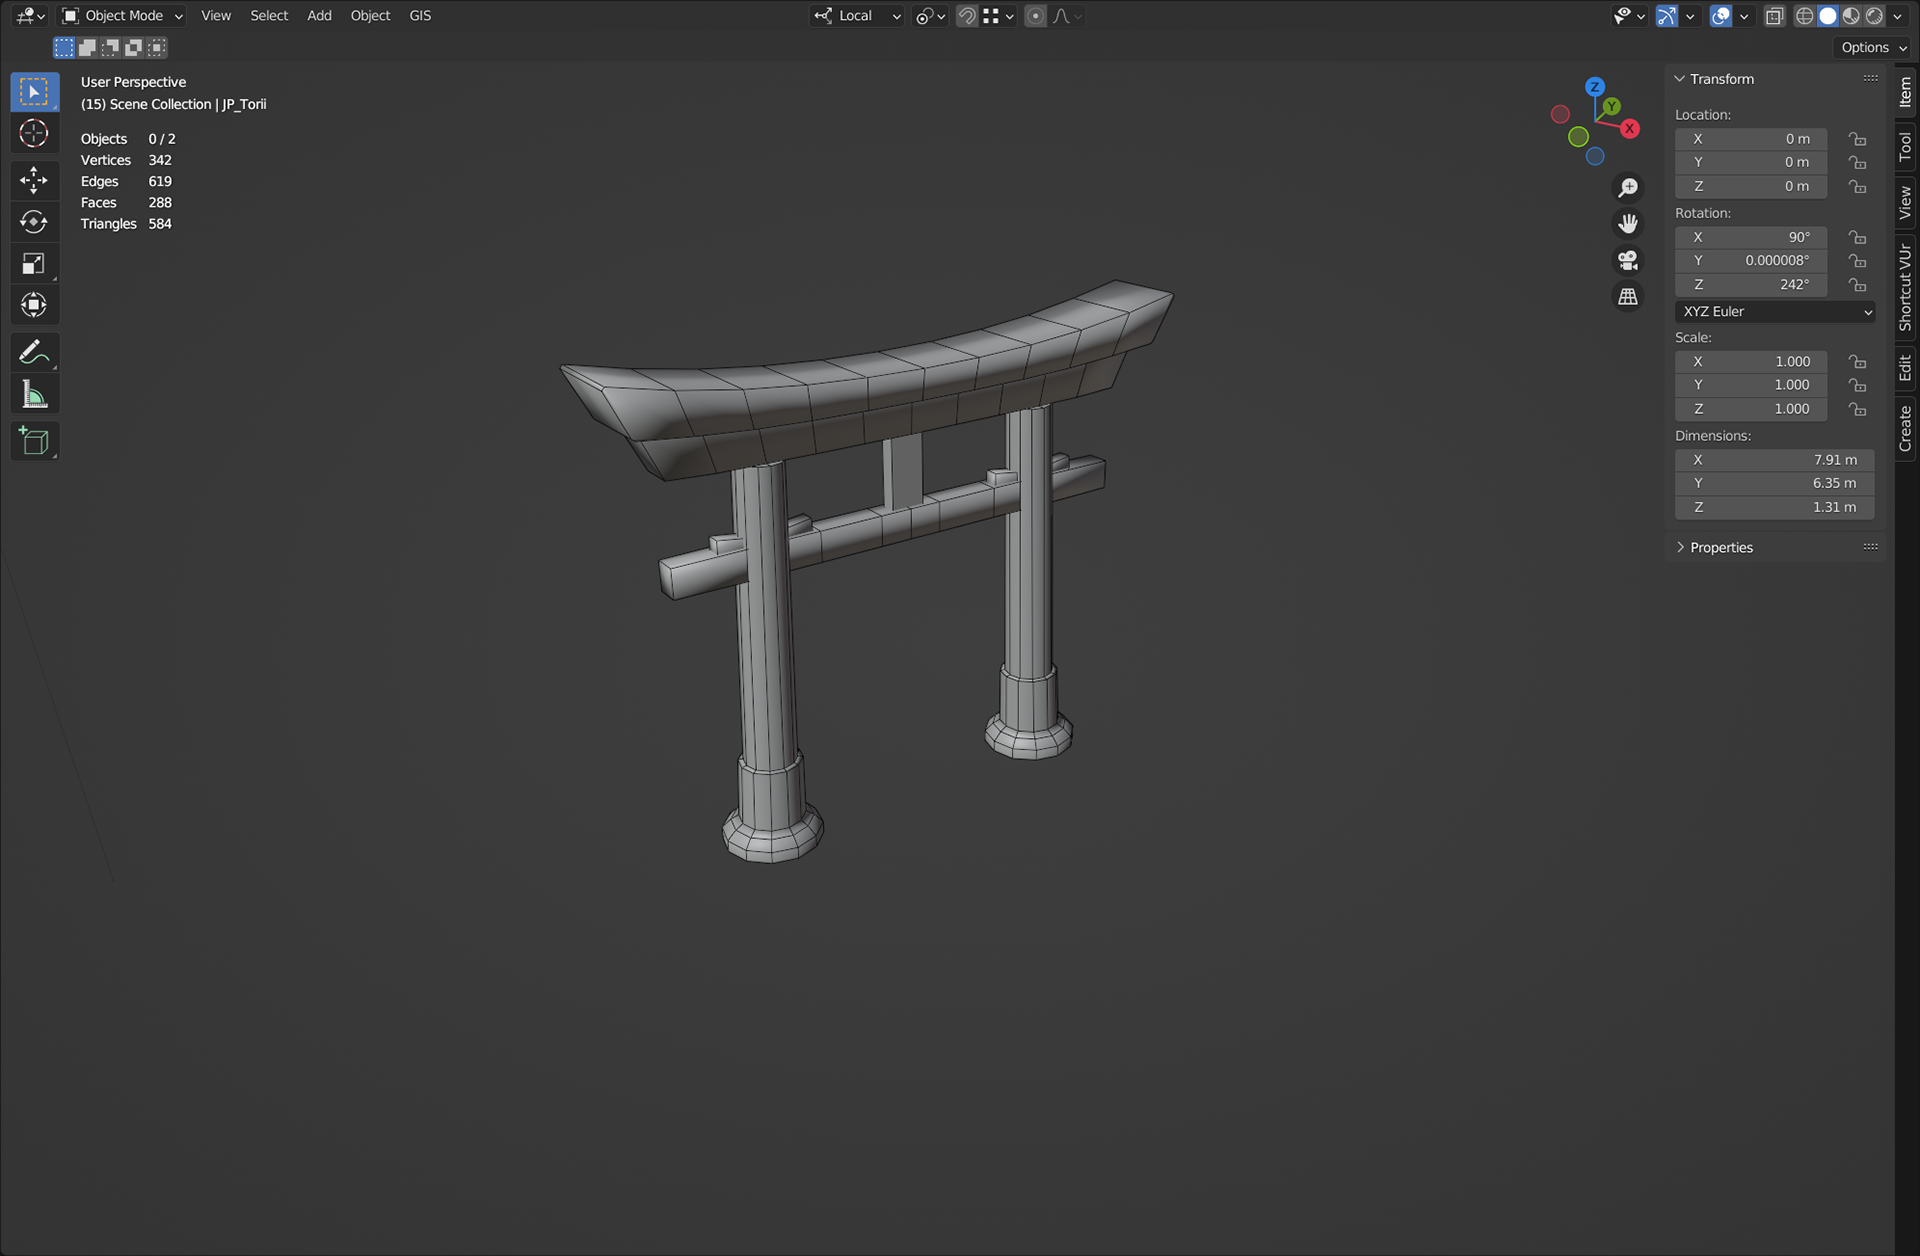Switch to orthographic view via grid icon
This screenshot has height=1256, width=1920.
click(x=1628, y=297)
